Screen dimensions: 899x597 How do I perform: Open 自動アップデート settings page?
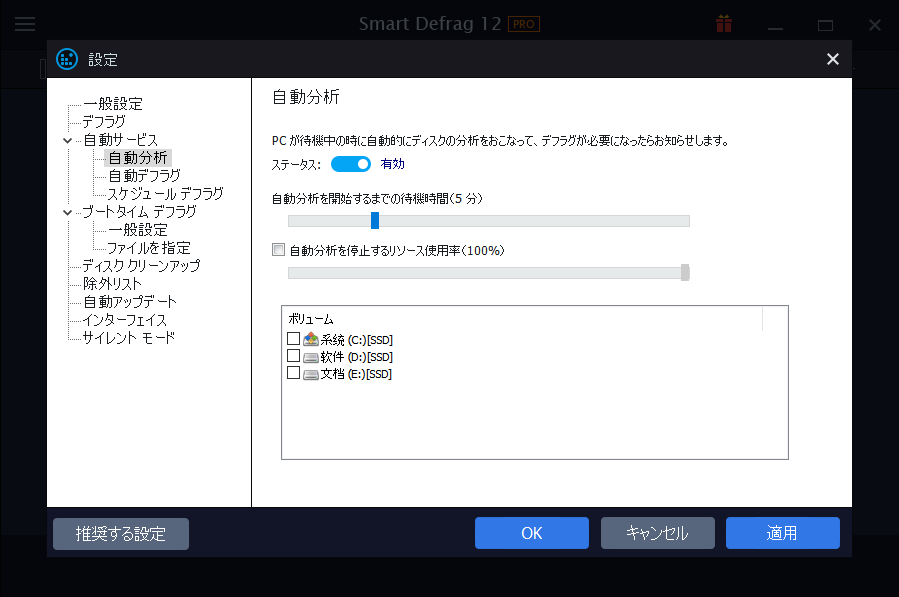coord(130,302)
